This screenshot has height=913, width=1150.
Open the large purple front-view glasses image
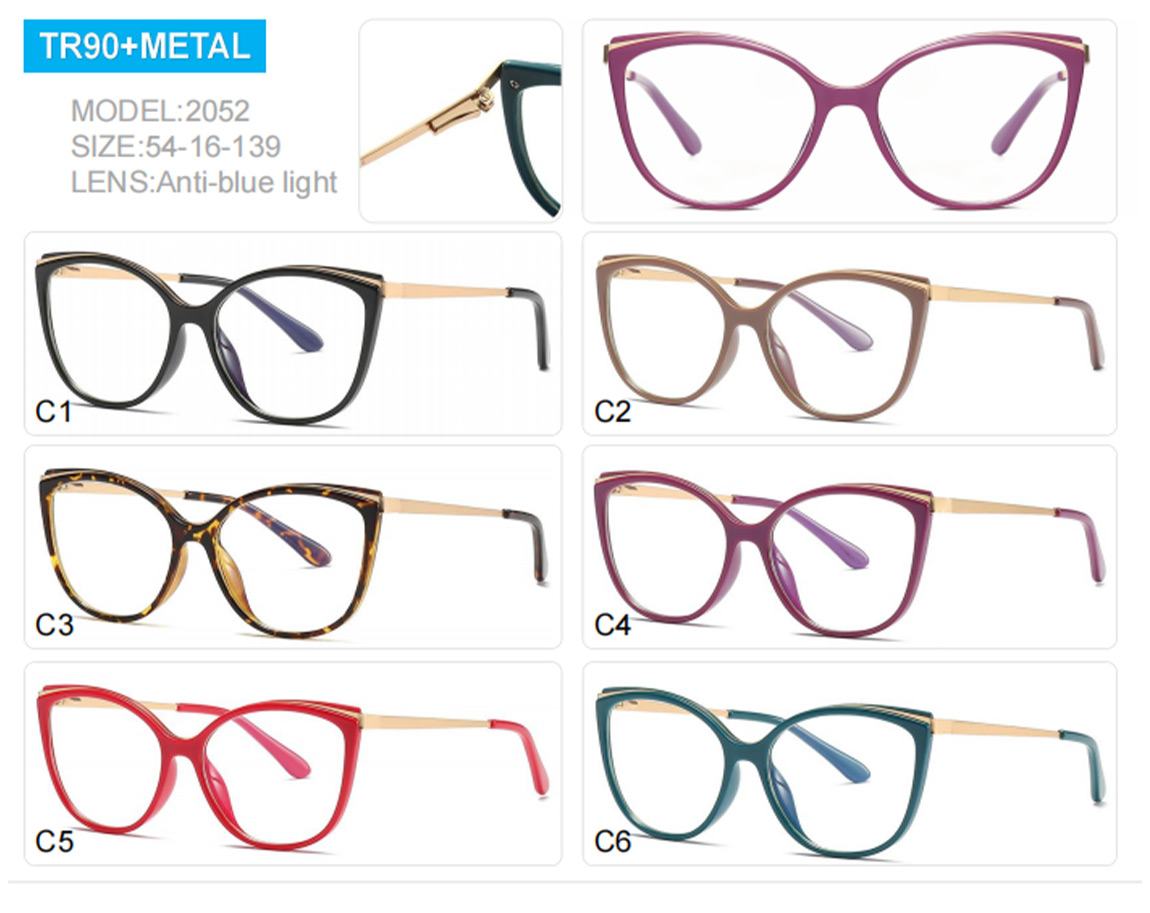point(849,121)
